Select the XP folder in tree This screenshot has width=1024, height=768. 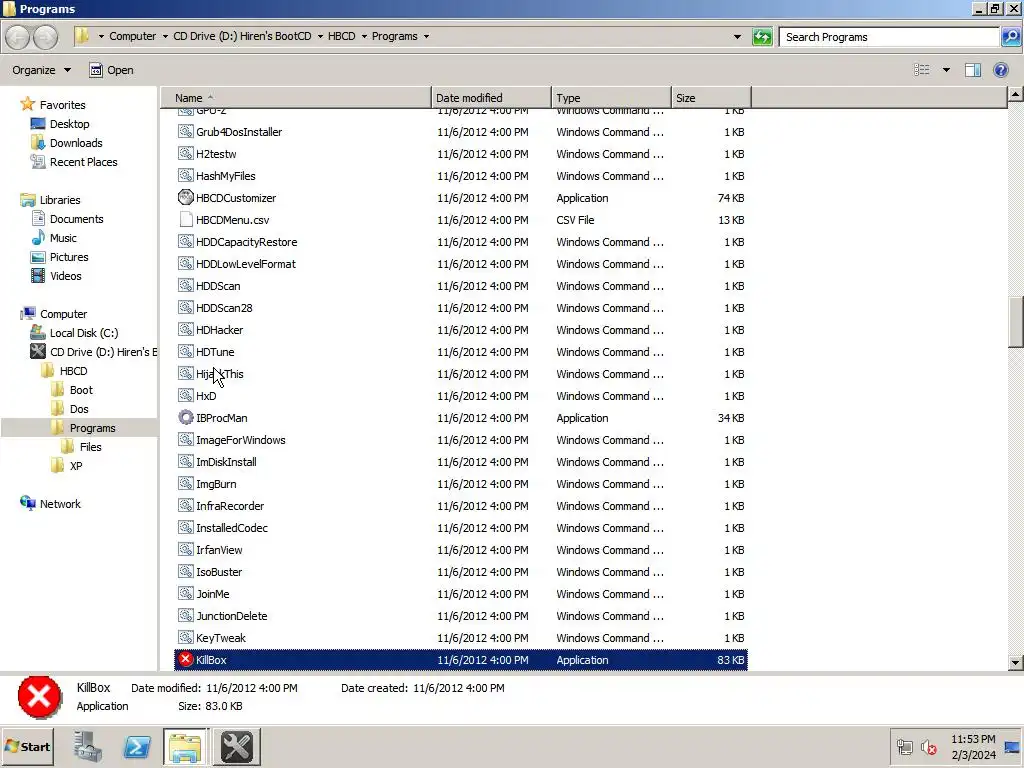pyautogui.click(x=76, y=466)
